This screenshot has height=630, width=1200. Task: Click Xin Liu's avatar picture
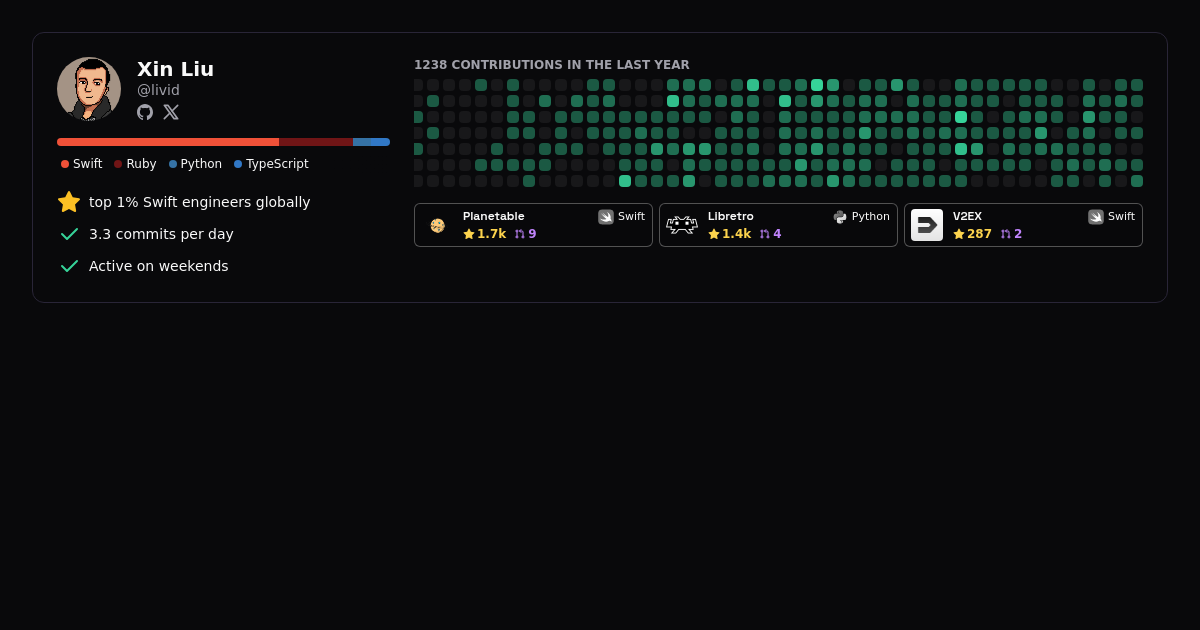(x=89, y=89)
